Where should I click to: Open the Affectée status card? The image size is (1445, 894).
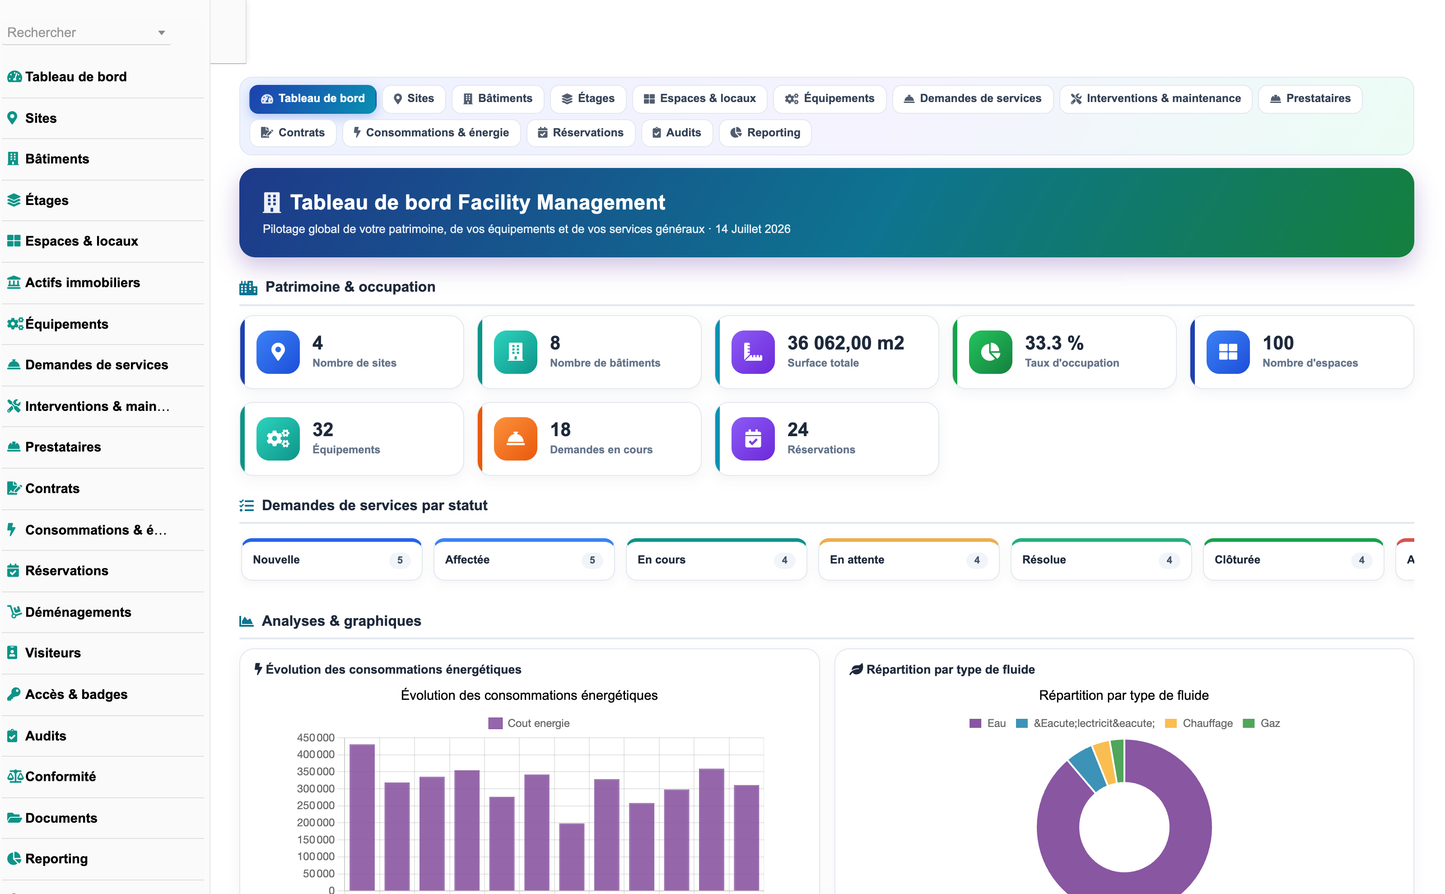(x=524, y=560)
